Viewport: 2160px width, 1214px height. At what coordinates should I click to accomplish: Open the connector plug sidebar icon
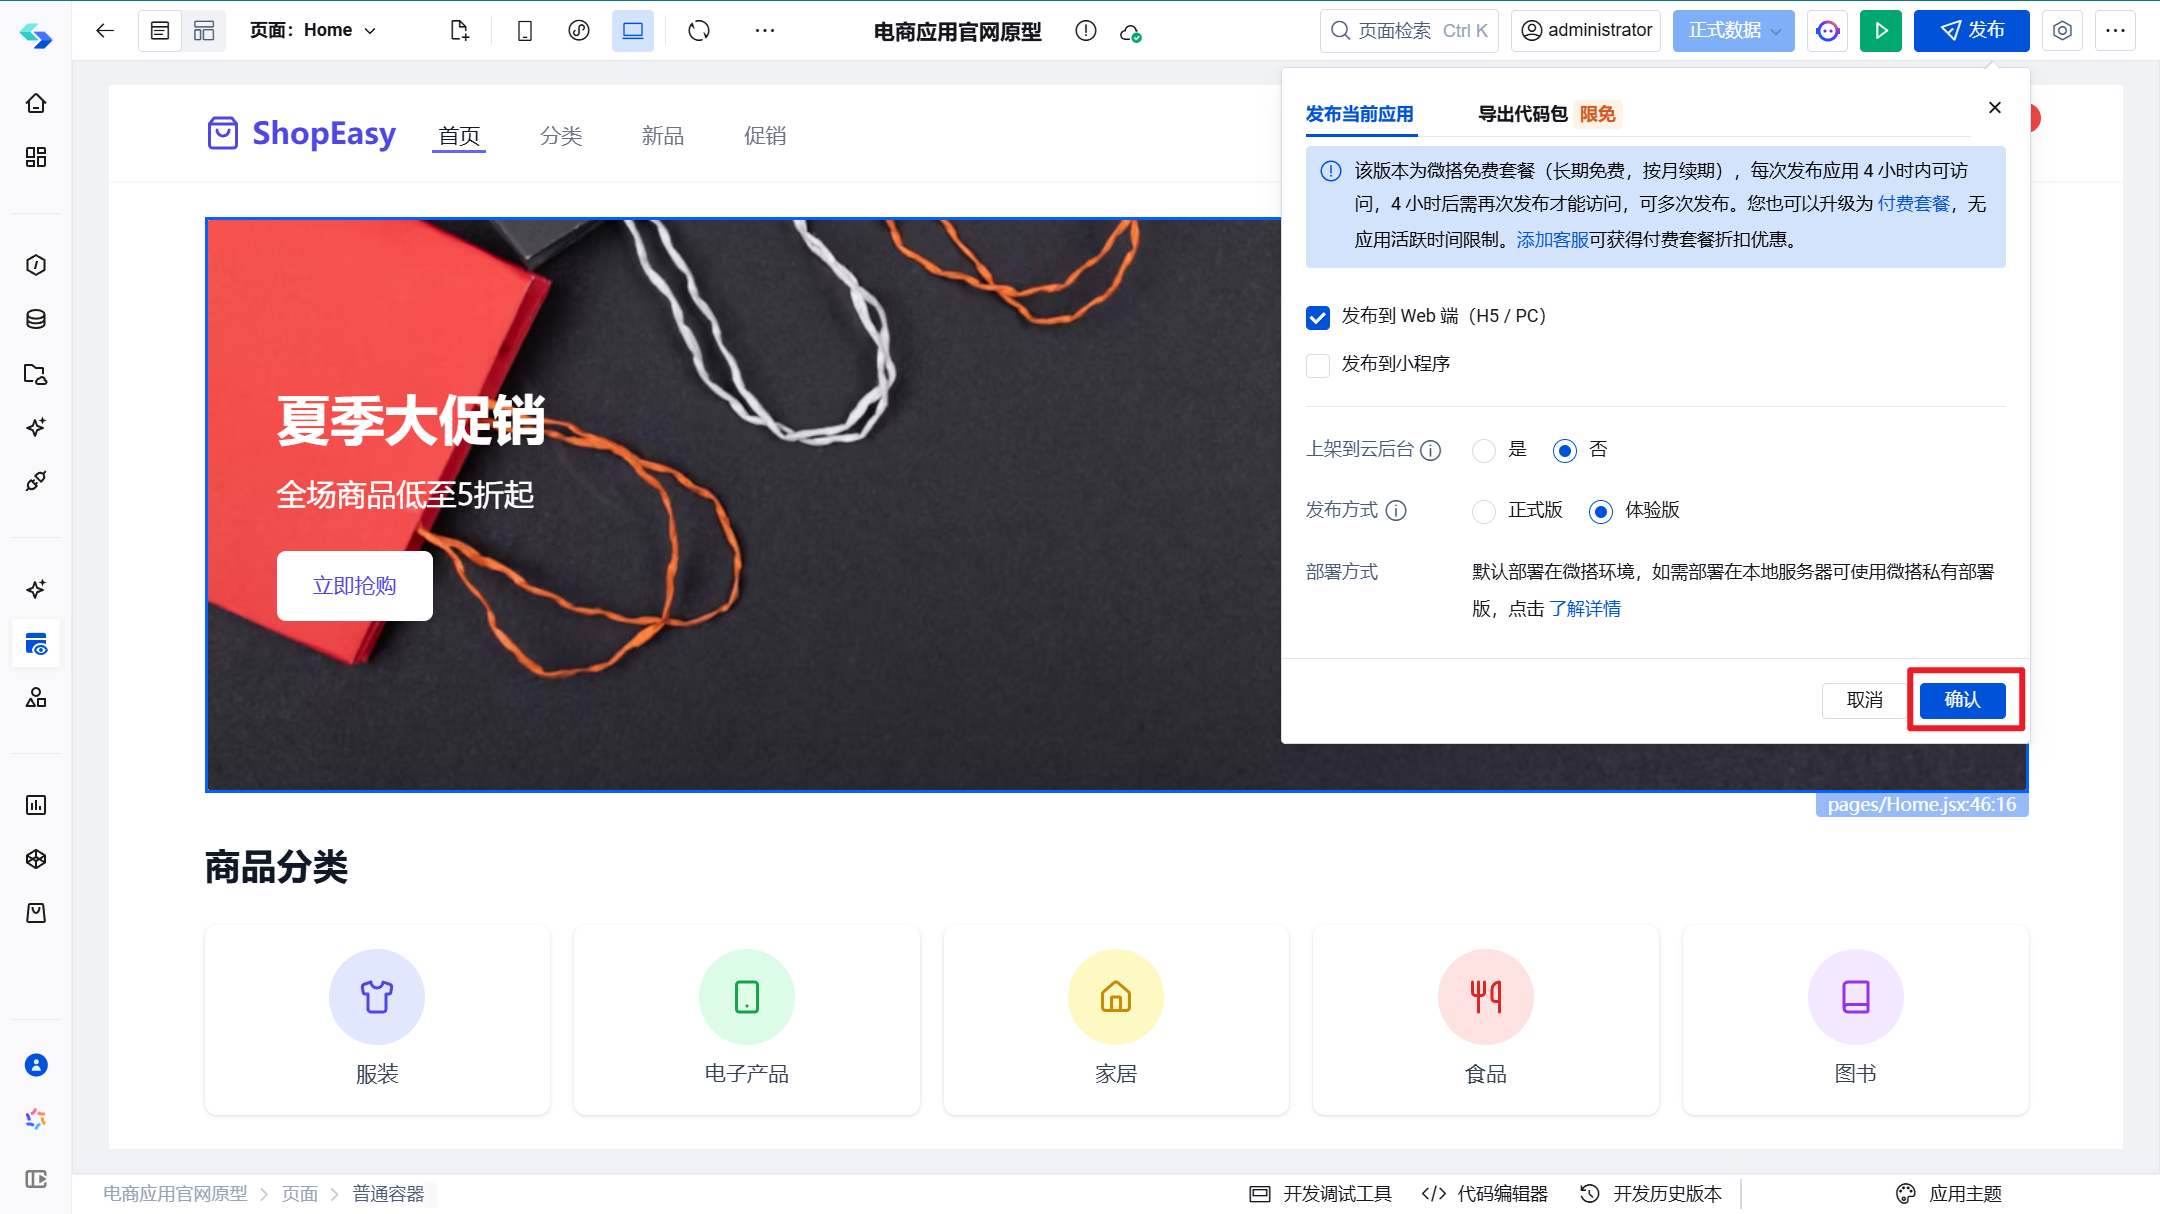click(36, 481)
